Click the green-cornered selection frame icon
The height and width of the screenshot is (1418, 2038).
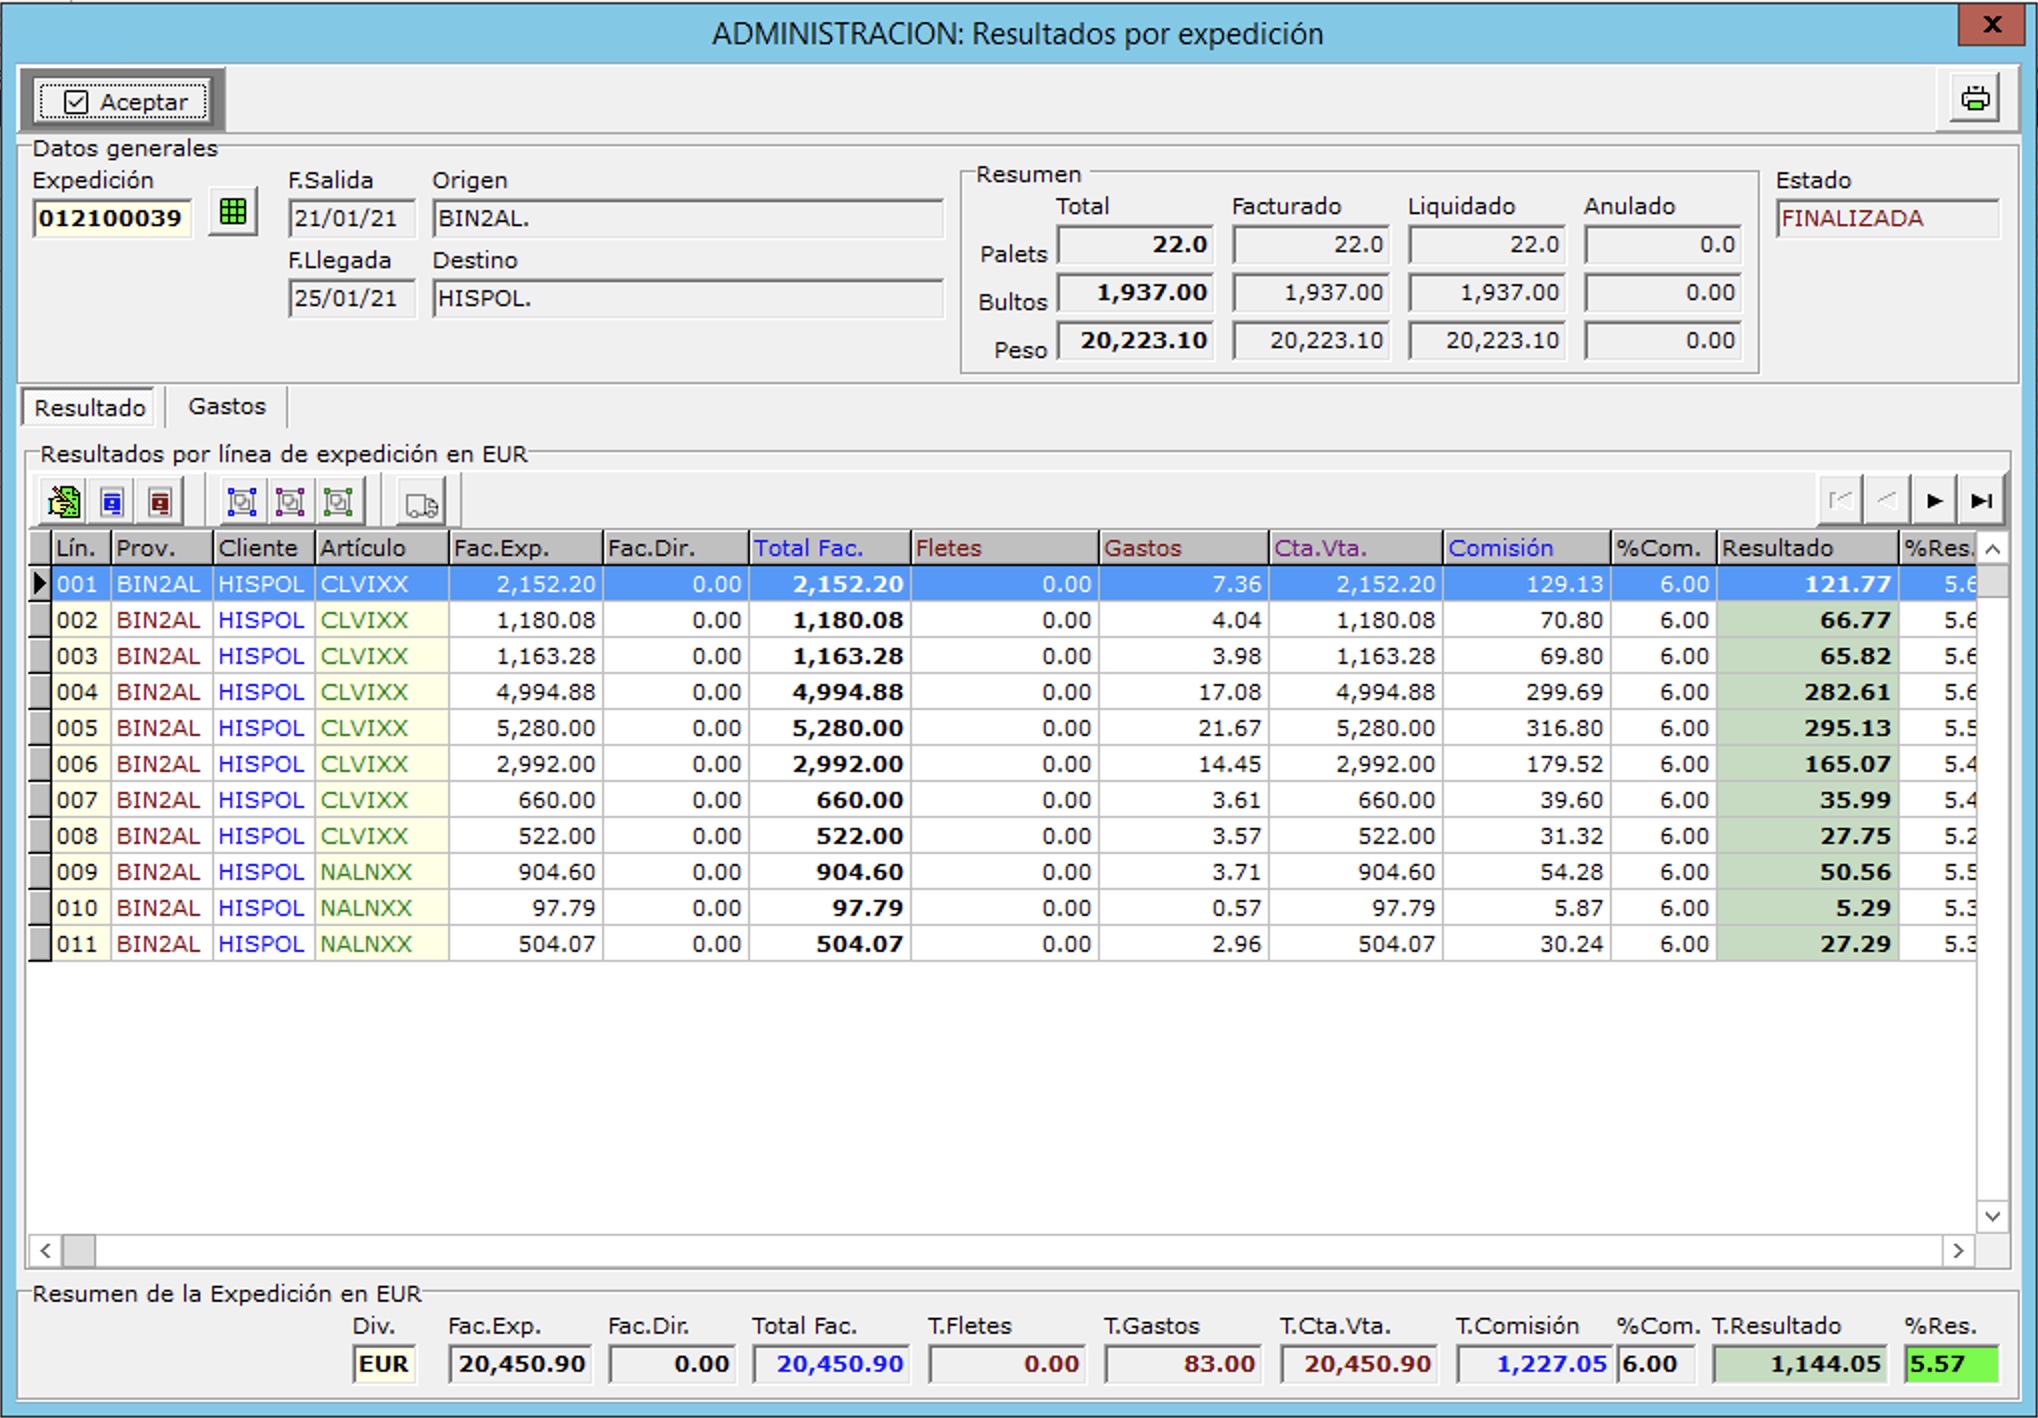pos(338,502)
